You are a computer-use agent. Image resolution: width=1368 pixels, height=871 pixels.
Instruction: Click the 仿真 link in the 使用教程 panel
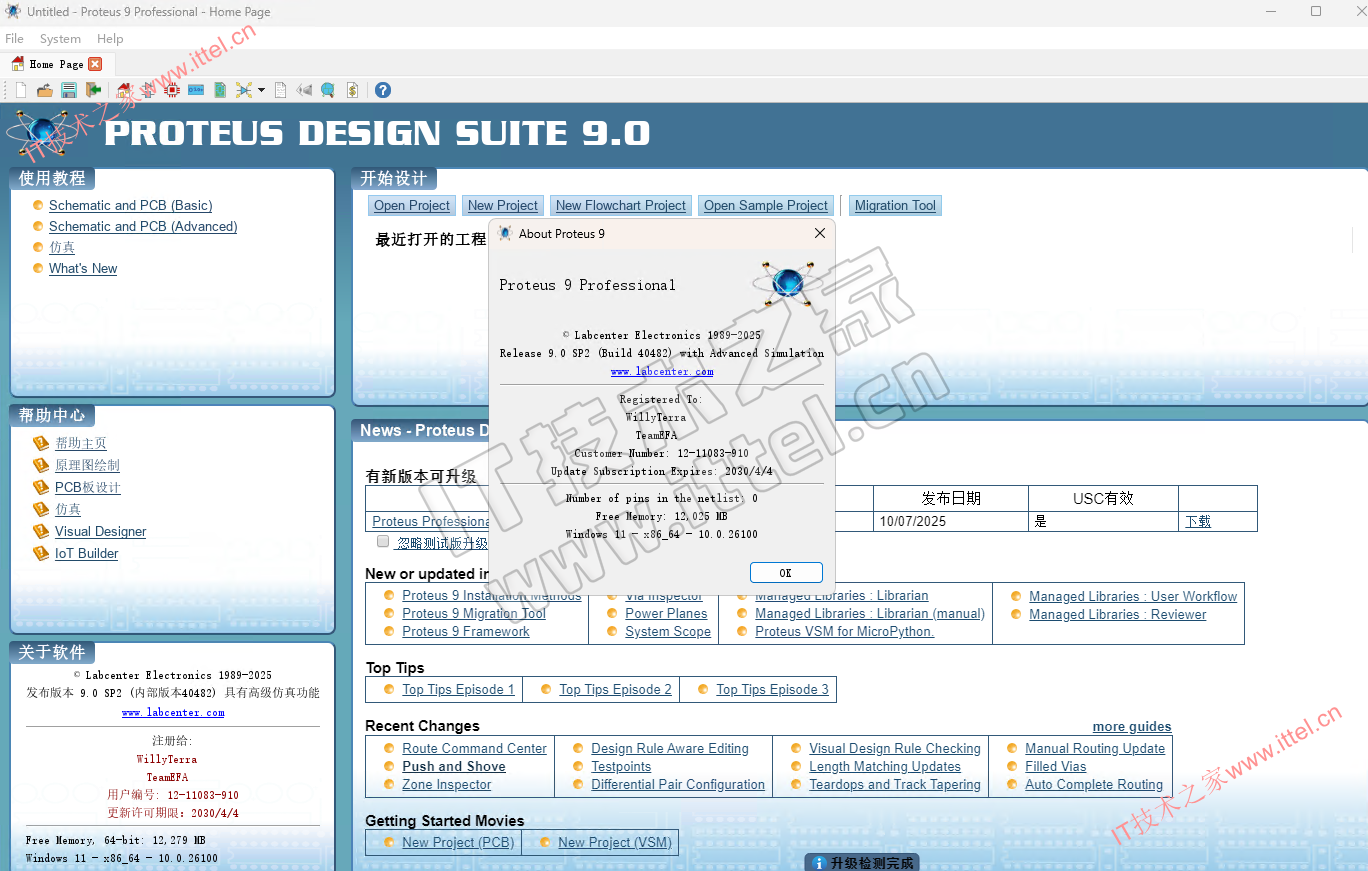62,248
